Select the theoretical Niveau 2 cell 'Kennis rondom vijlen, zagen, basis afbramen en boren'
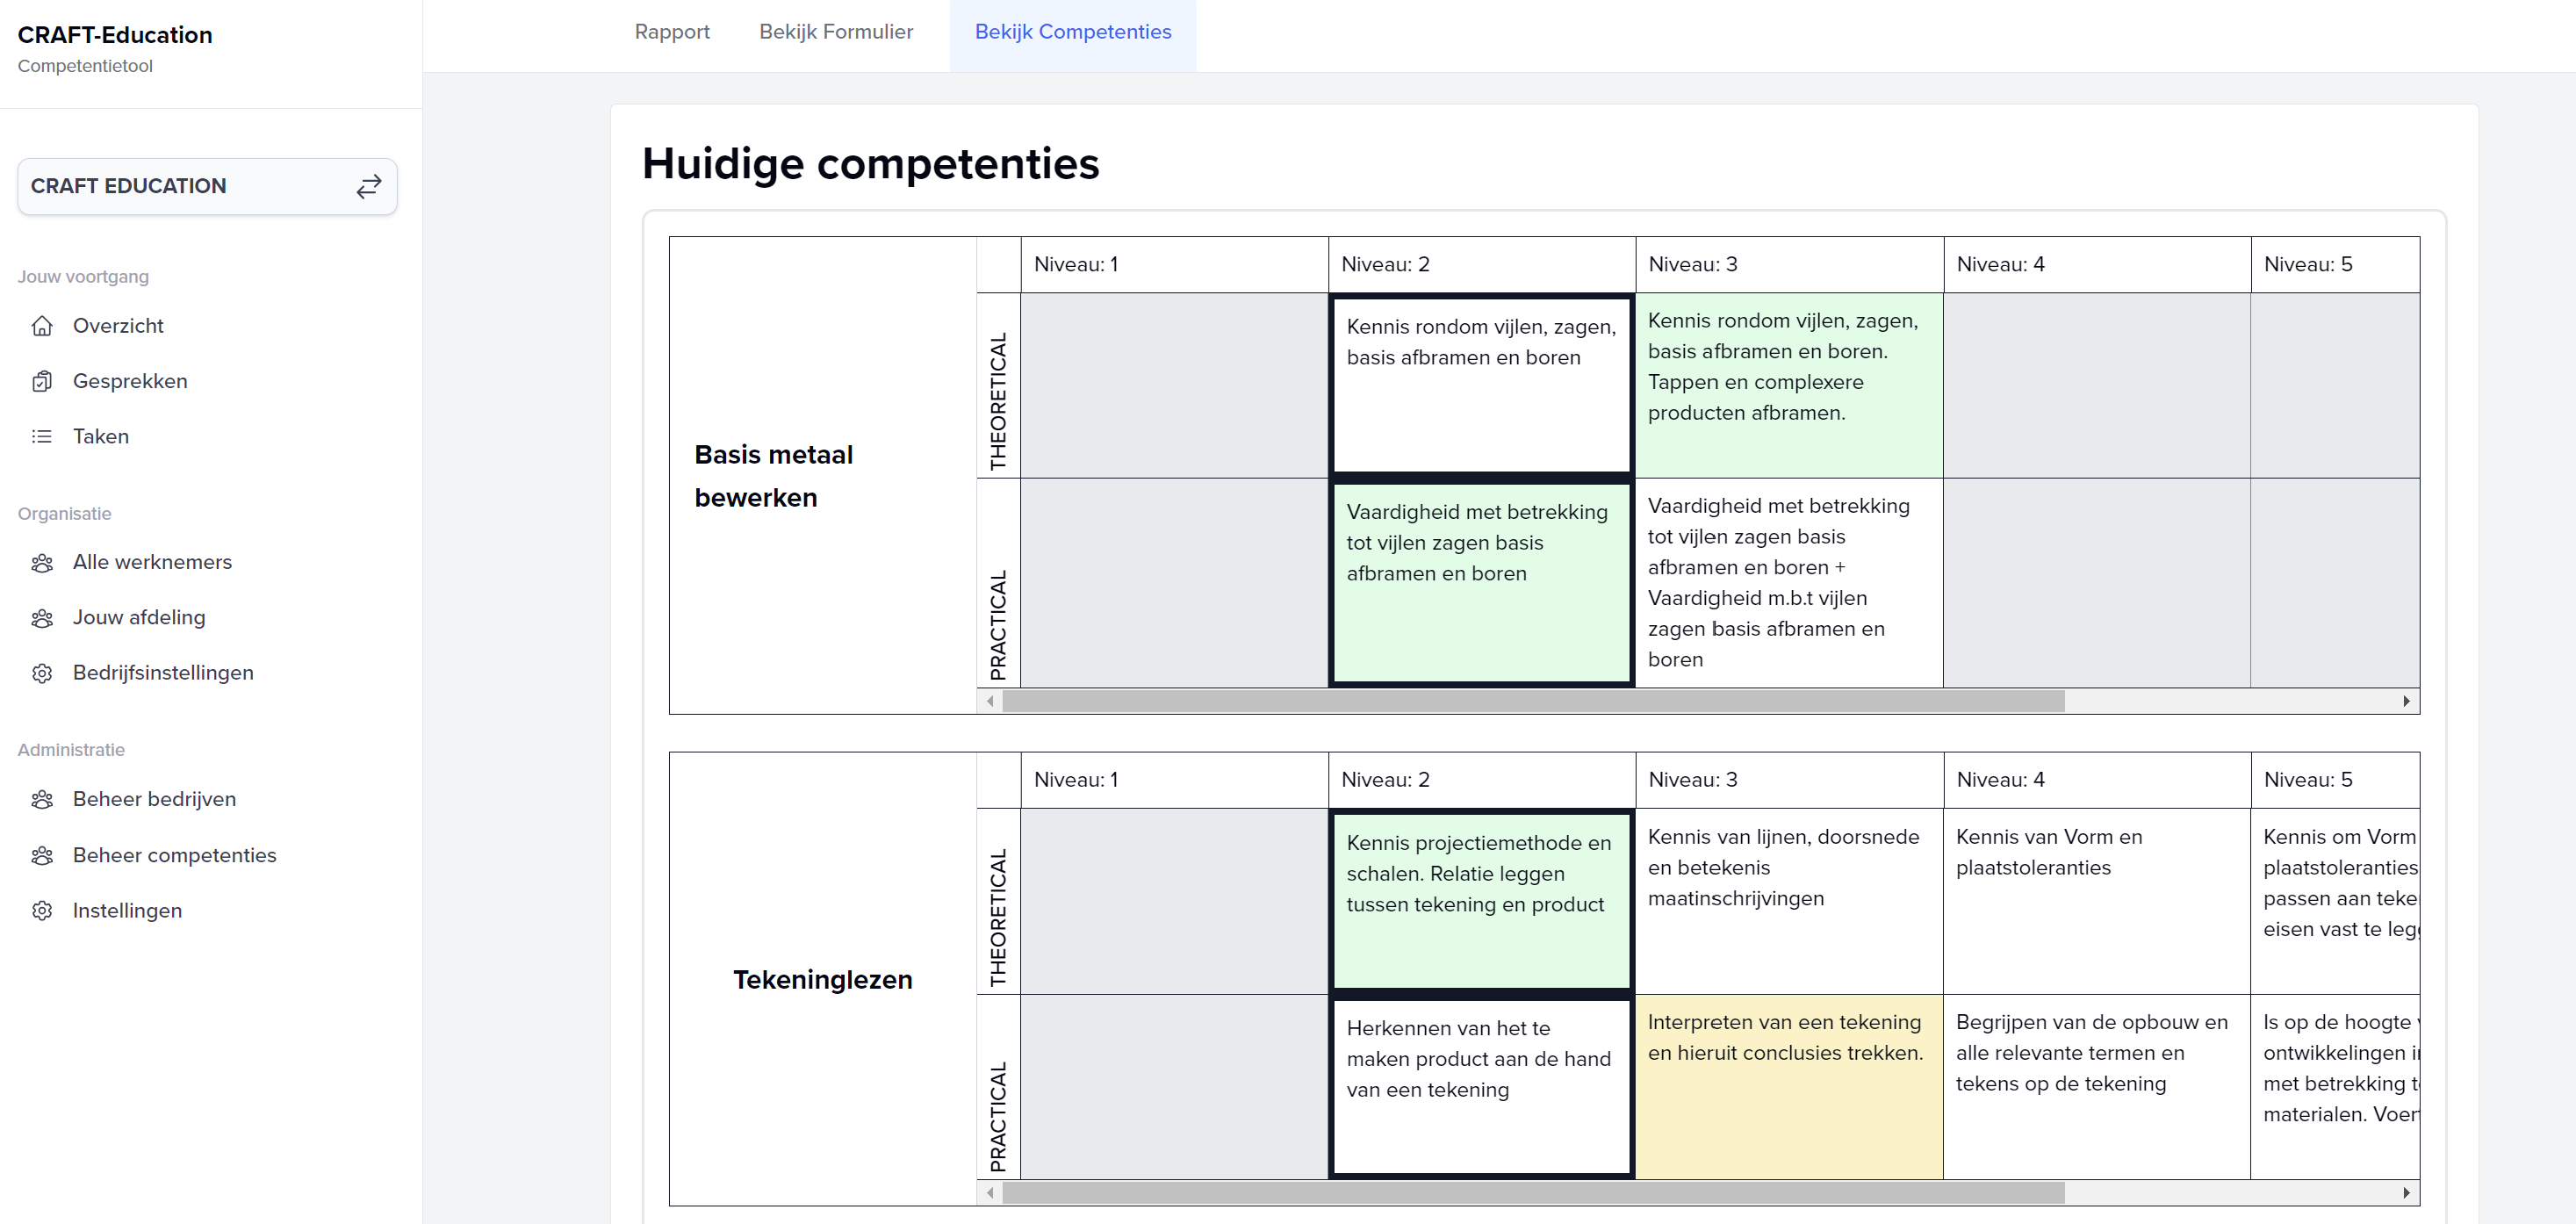Screen dimensions: 2576x1224 (1482, 385)
